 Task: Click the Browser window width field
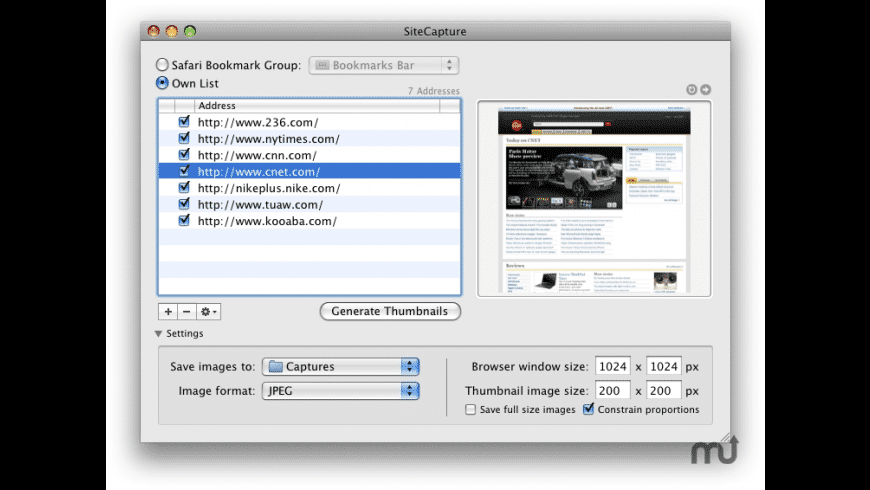[x=612, y=367]
